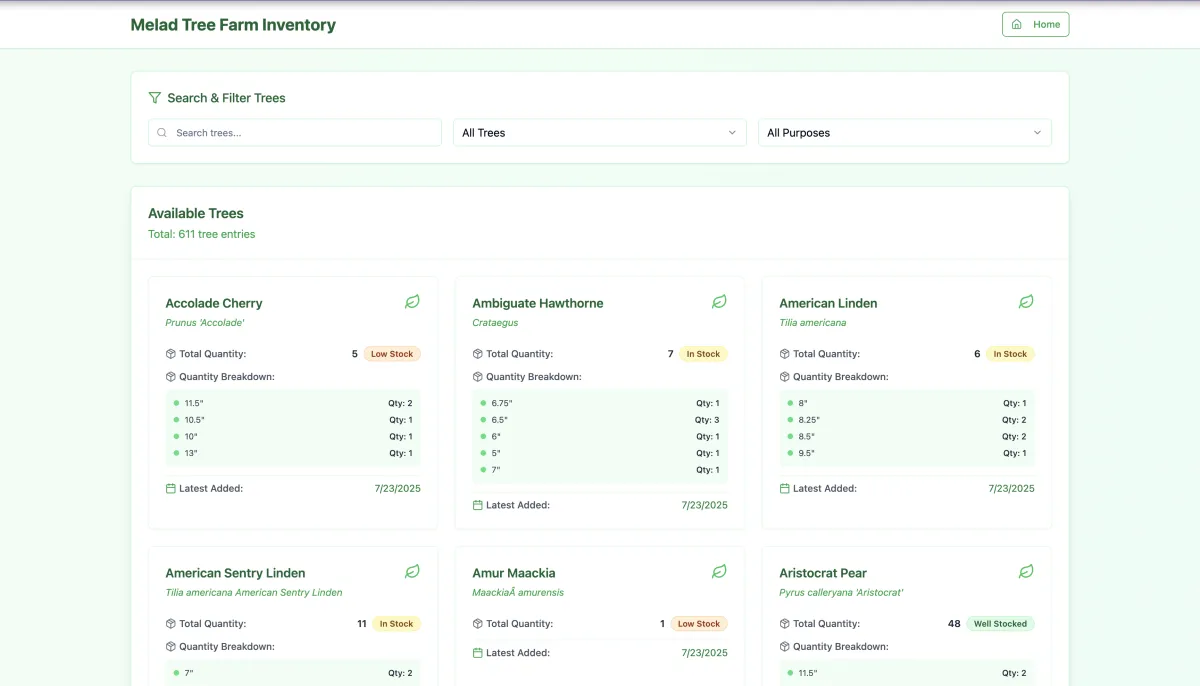Select the Accolade Cherry card title
The width and height of the screenshot is (1200, 686).
214,303
